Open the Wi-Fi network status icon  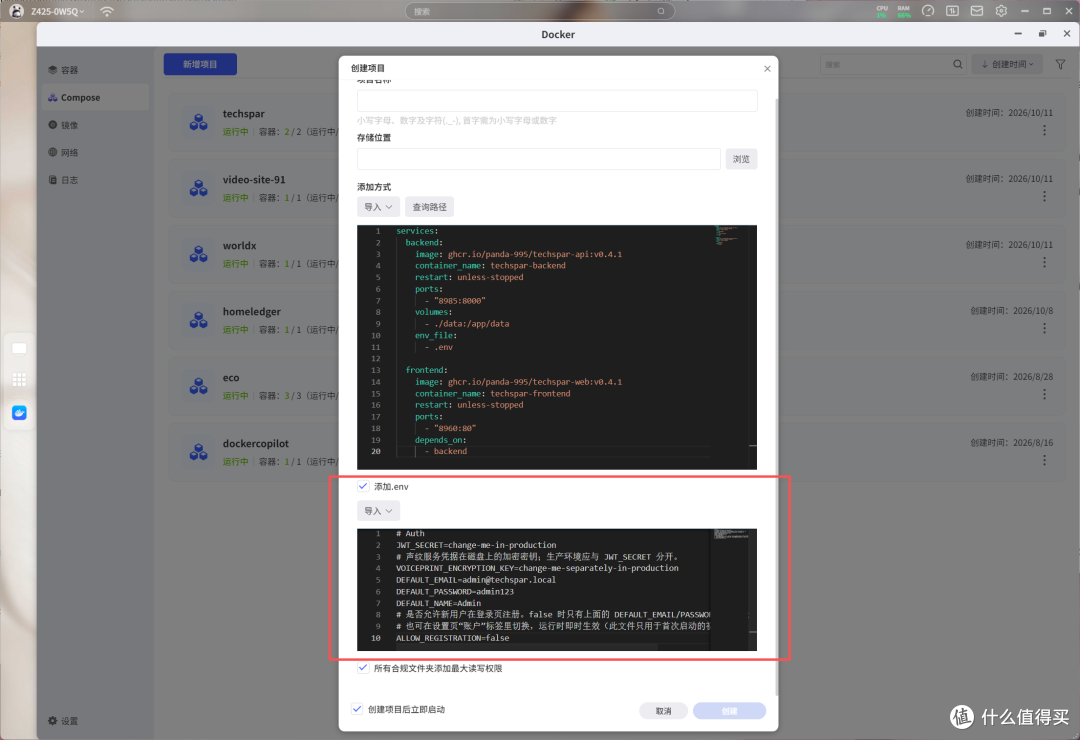pos(107,11)
